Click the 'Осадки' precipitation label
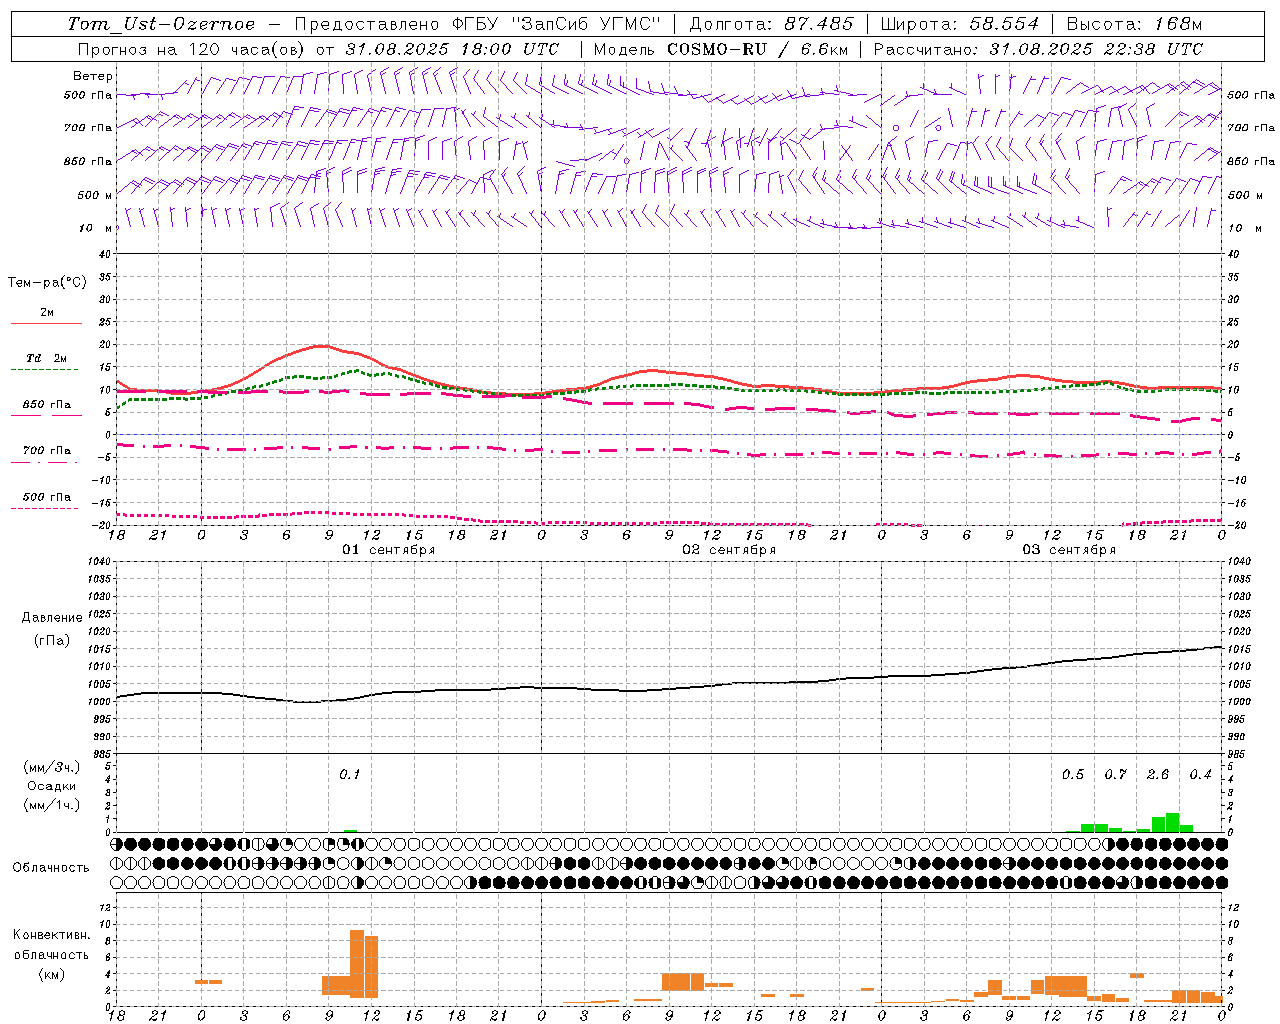Viewport: 1280px width, 1024px height. click(51, 786)
